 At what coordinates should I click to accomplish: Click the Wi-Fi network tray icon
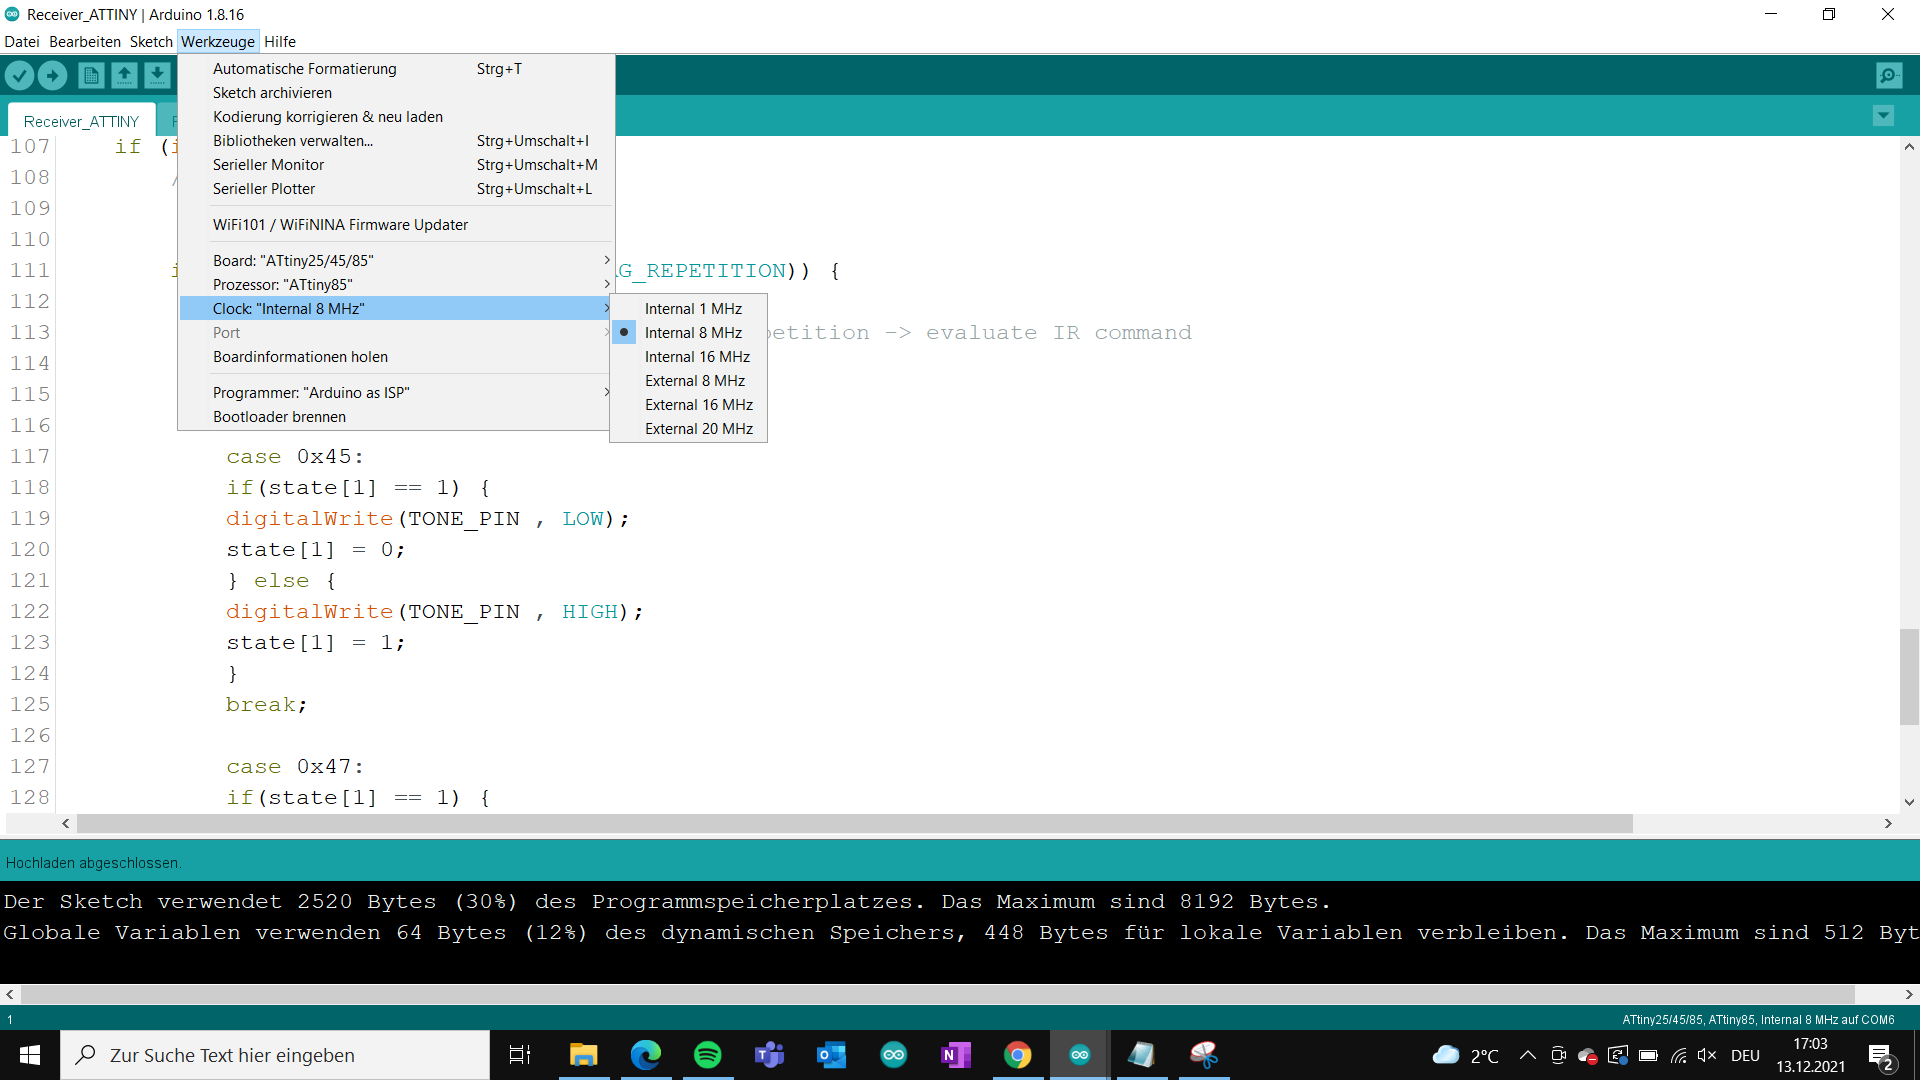pos(1678,1055)
